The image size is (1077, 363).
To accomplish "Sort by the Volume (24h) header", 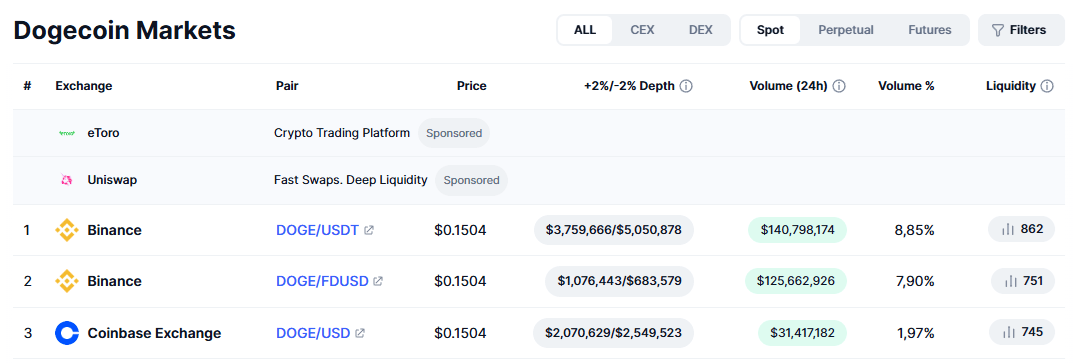I will 789,86.
